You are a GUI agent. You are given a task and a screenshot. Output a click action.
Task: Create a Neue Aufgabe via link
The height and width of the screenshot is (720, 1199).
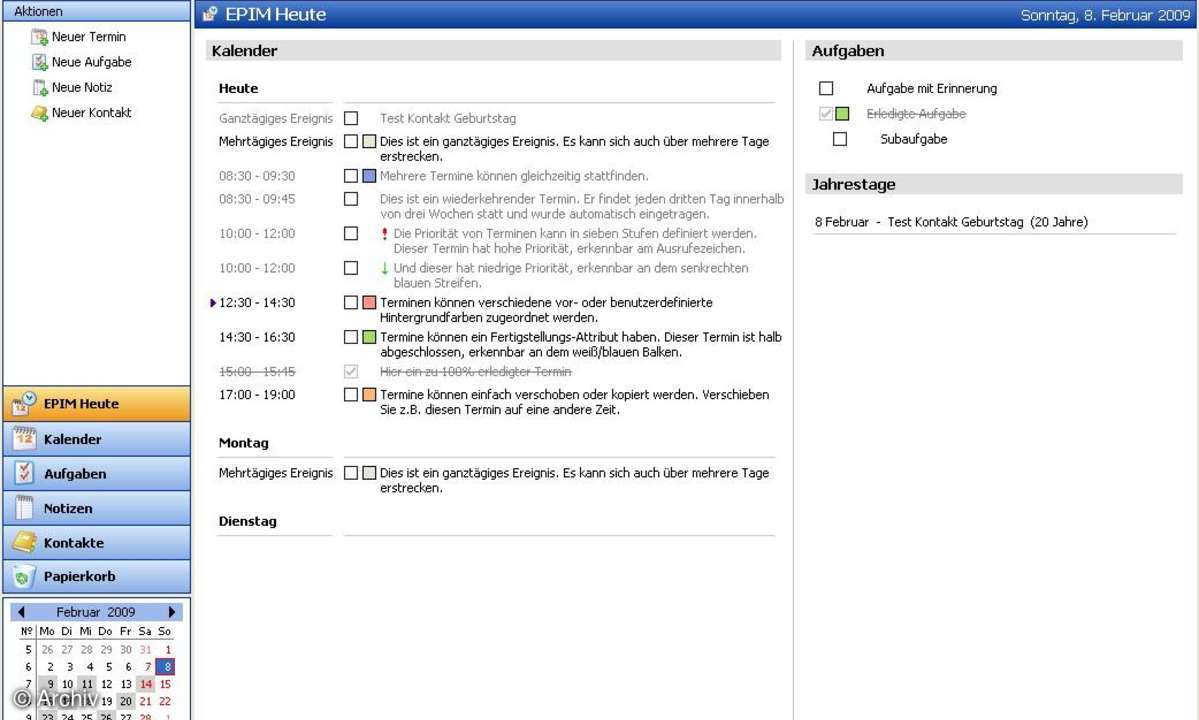[x=92, y=62]
